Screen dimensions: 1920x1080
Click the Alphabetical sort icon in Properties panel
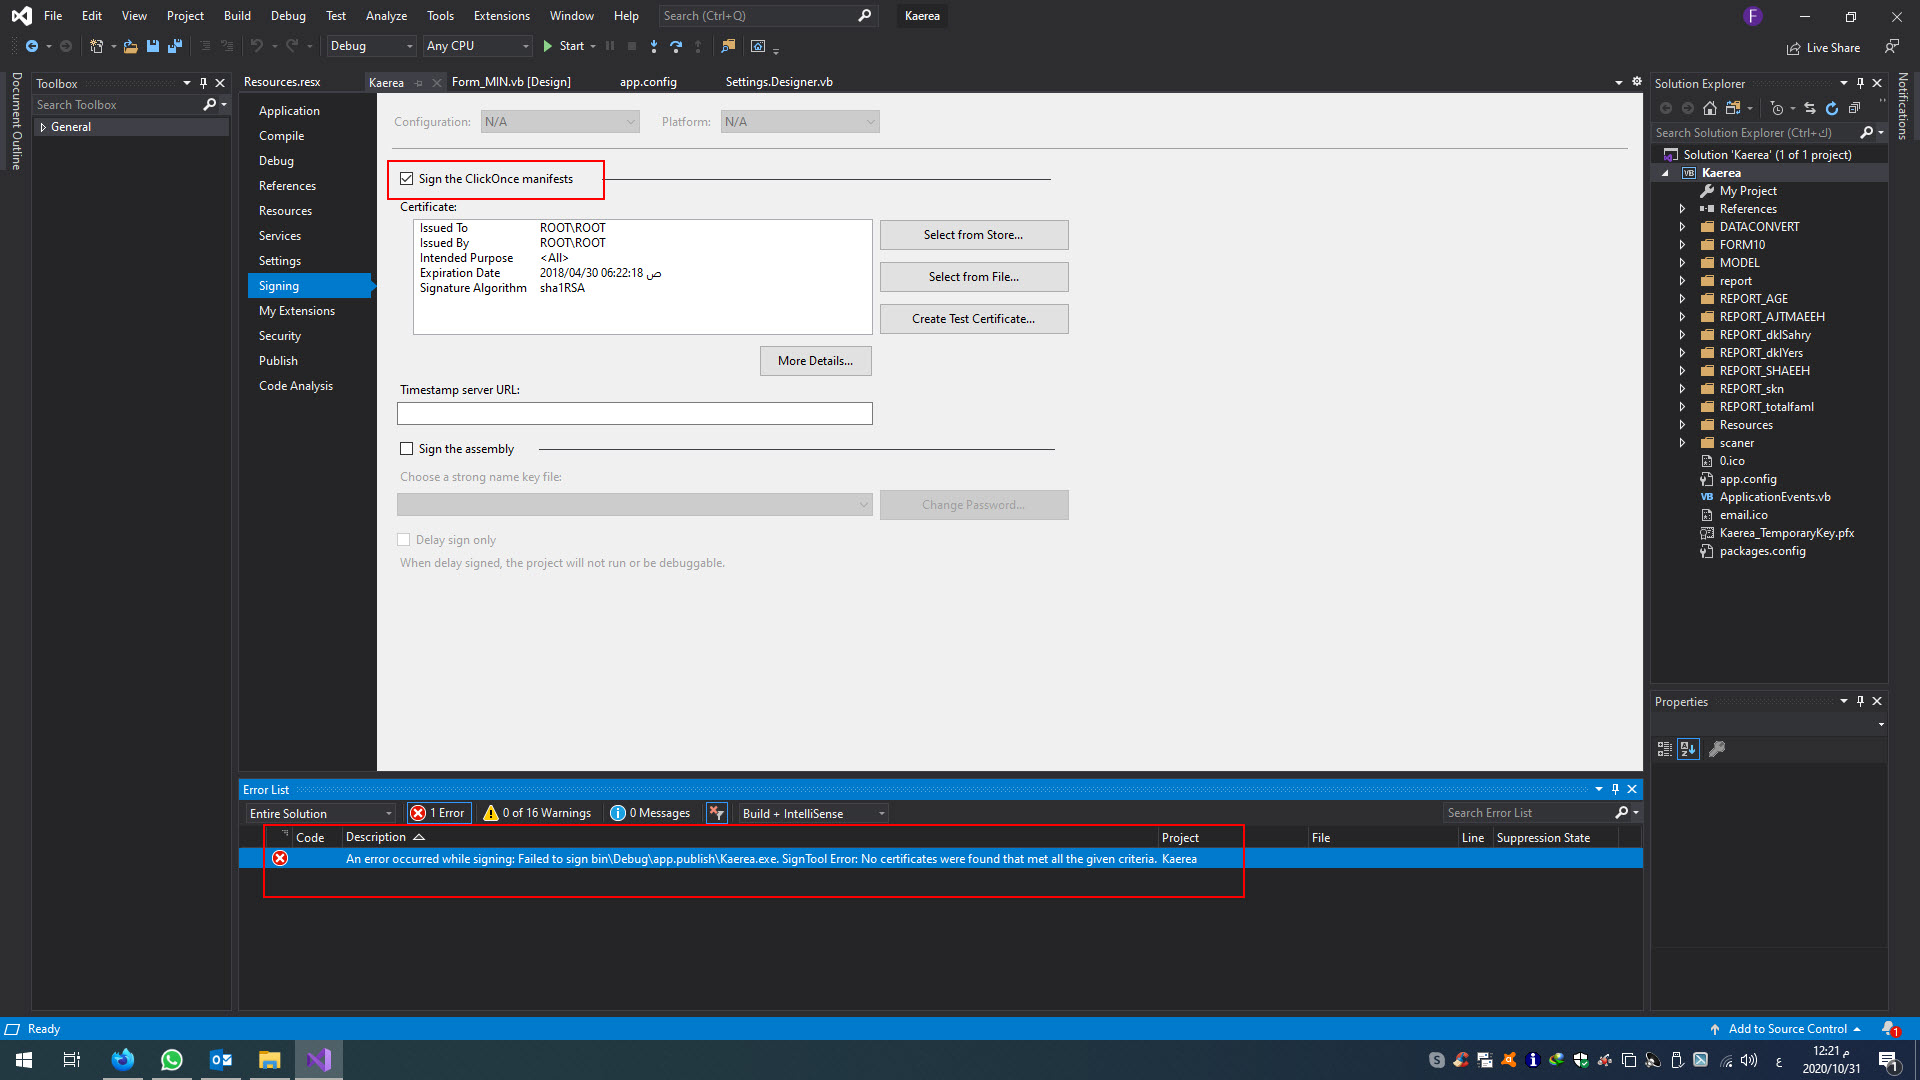tap(1688, 749)
